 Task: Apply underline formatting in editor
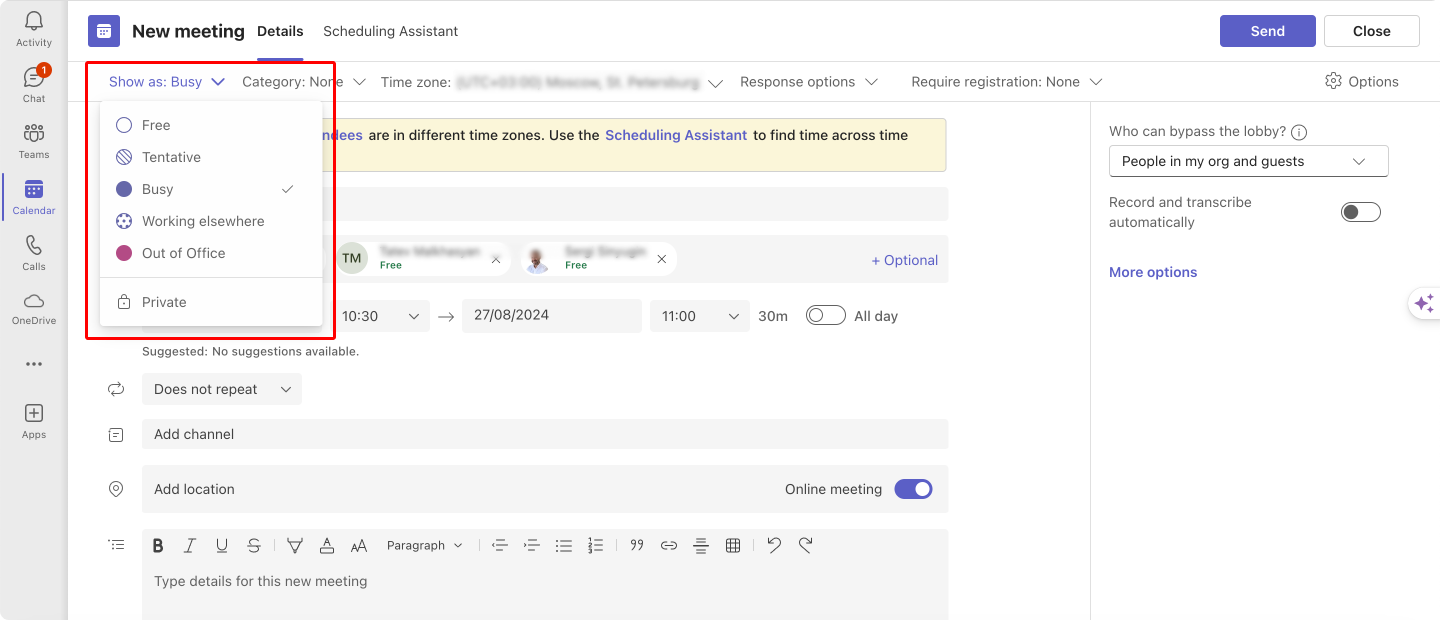point(222,545)
